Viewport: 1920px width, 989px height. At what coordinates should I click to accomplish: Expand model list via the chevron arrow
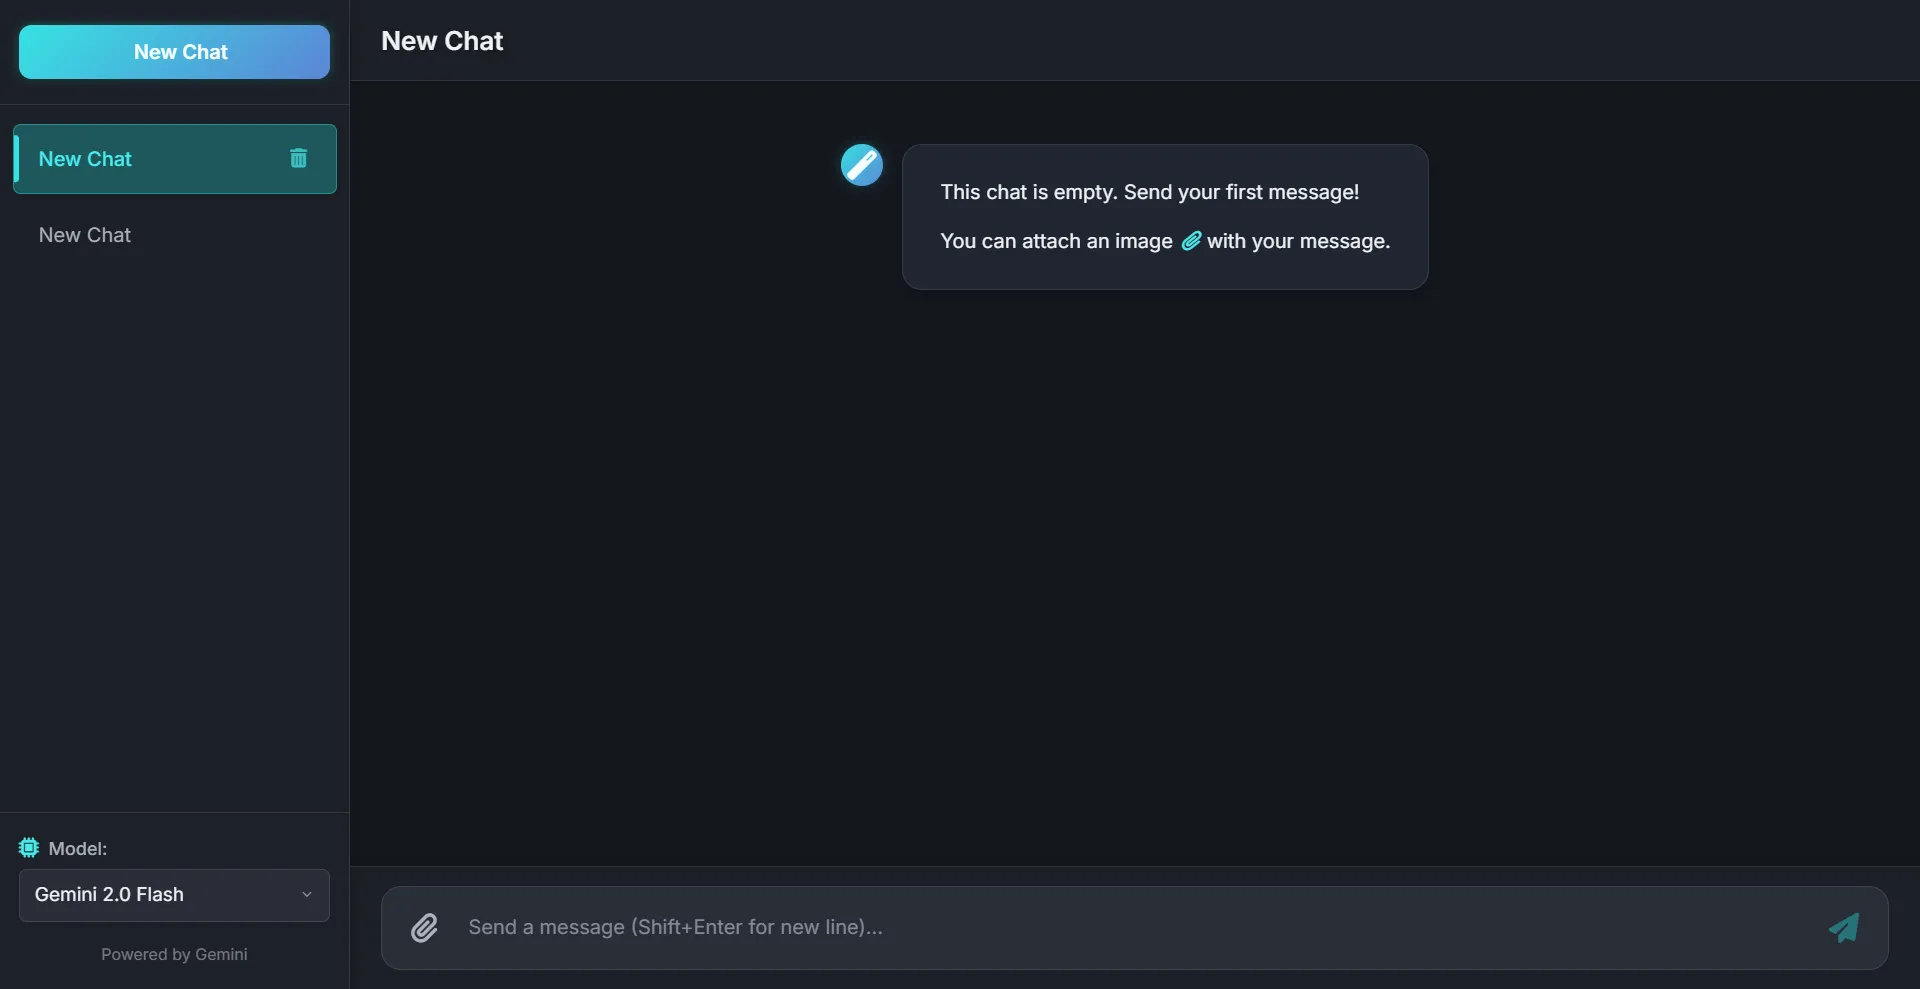tap(307, 895)
